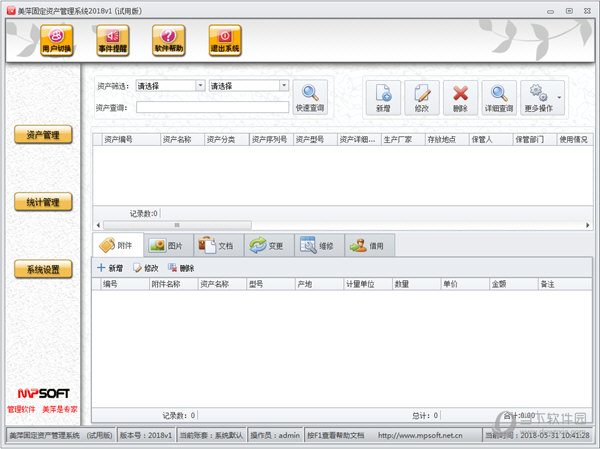
Task: Click the asset grid horizontal scrollbar thumb
Action: coord(177,225)
